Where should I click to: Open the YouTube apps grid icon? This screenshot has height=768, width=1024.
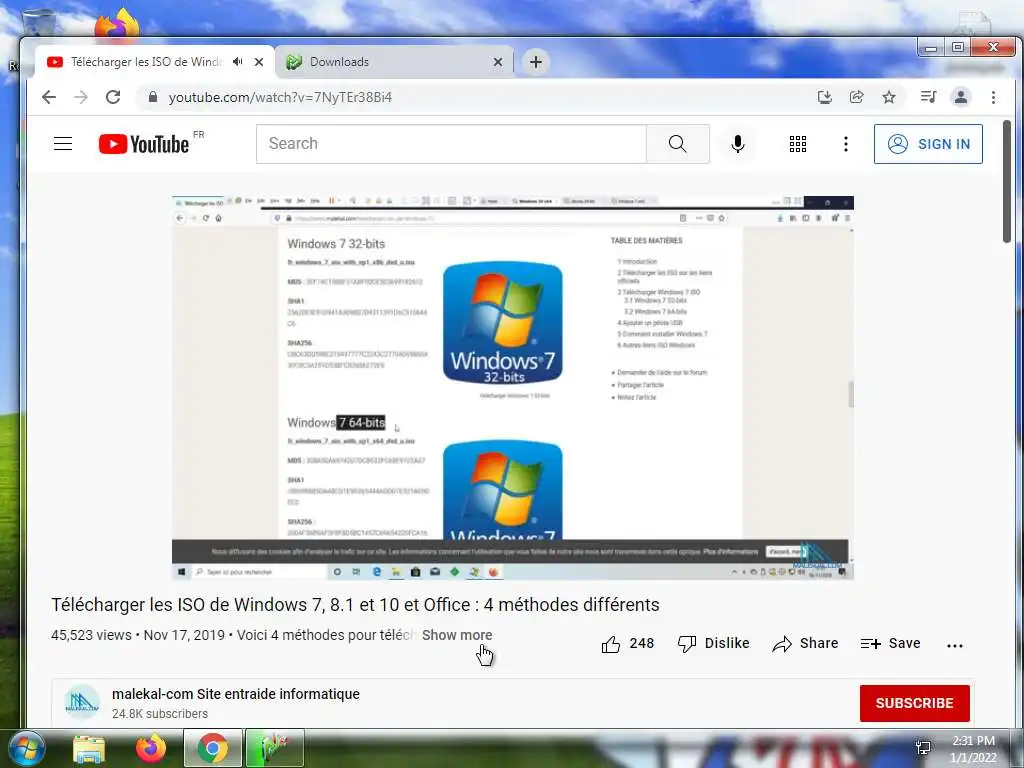click(797, 144)
